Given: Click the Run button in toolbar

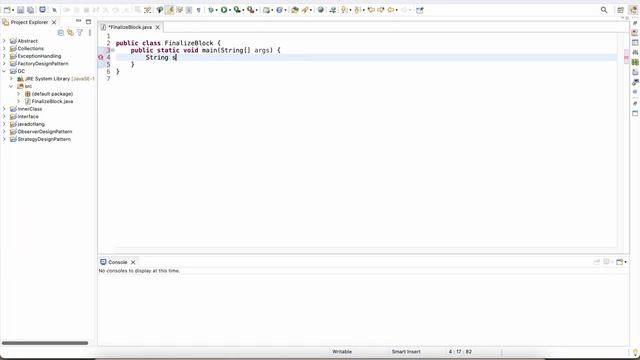Looking at the screenshot, I should tap(224, 10).
